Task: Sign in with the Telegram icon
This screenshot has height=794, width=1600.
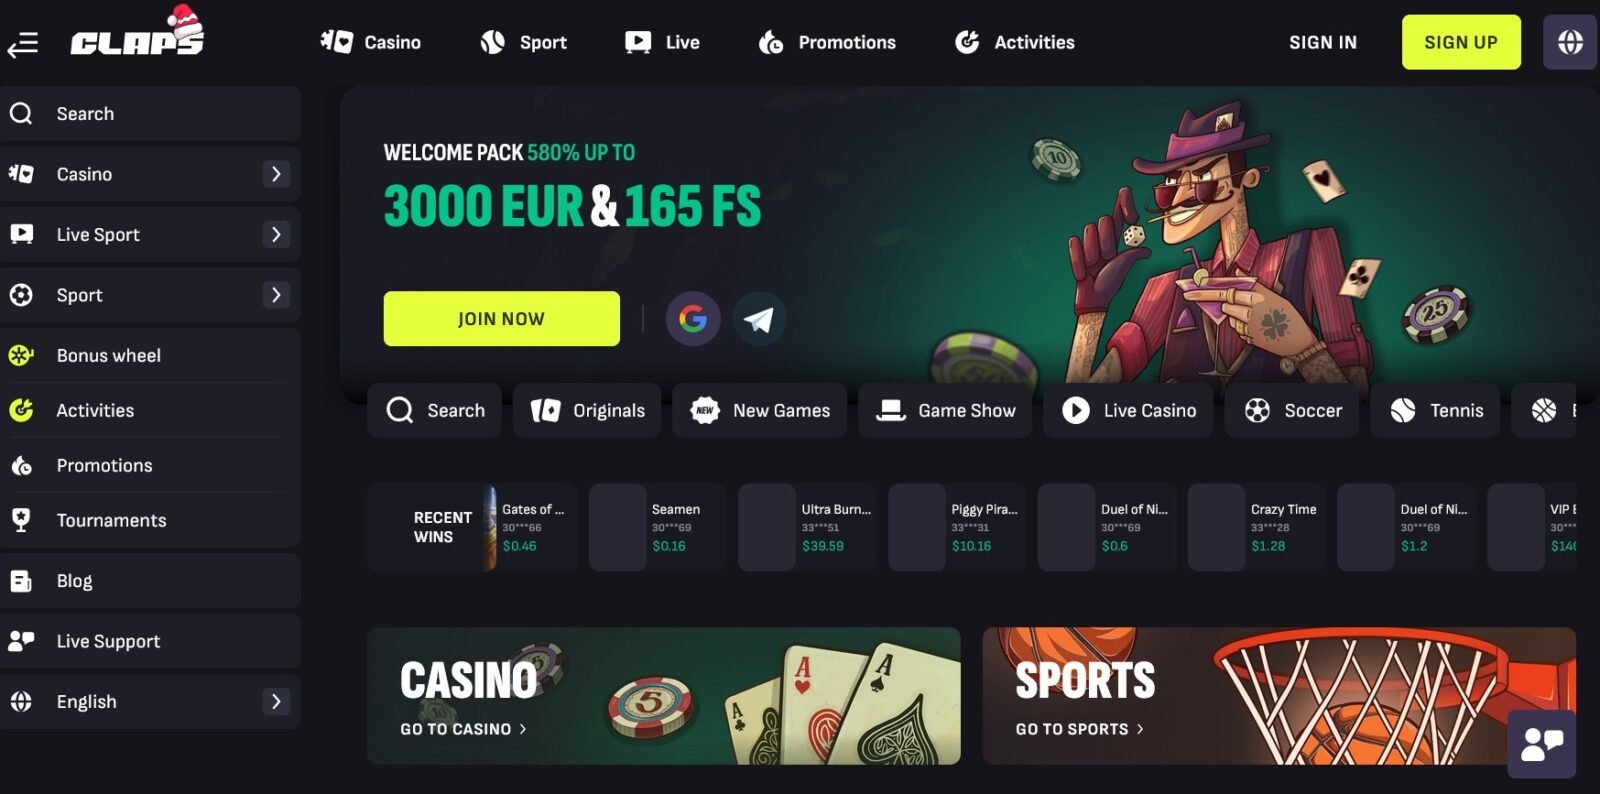Action: [760, 319]
